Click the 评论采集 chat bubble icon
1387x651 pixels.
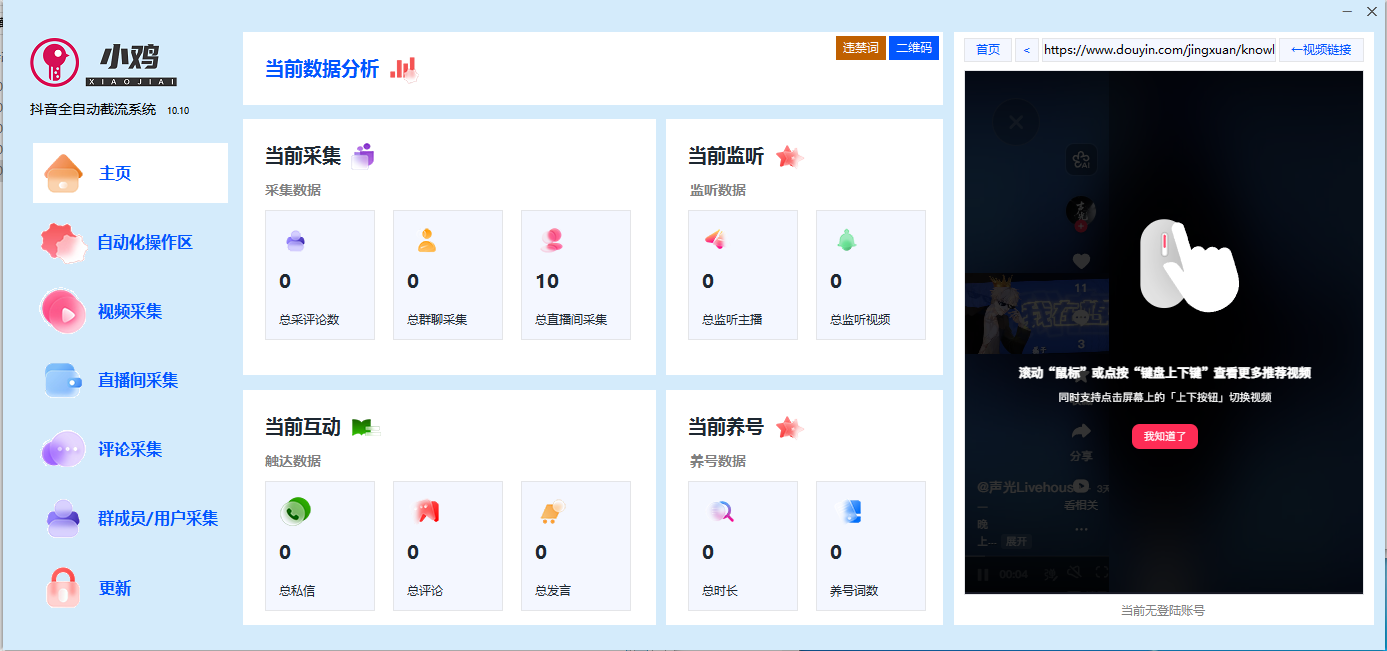coord(64,450)
